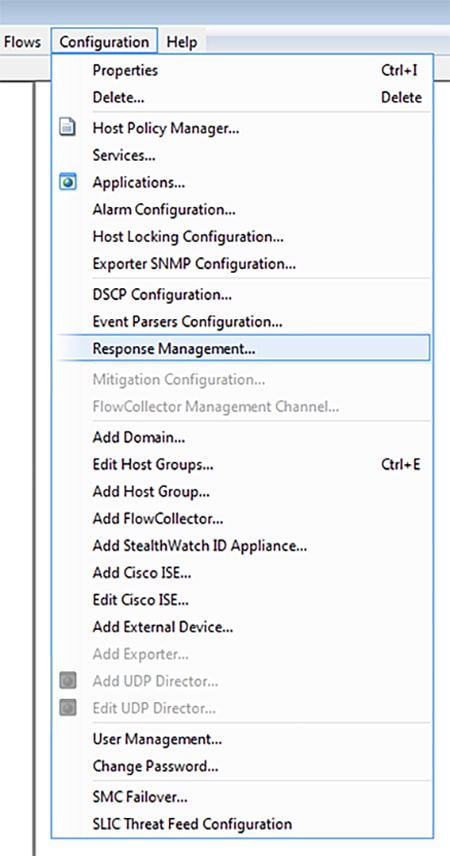Open Host Locking Configuration...
Screen dimensions: 450x856
[x=243, y=237]
